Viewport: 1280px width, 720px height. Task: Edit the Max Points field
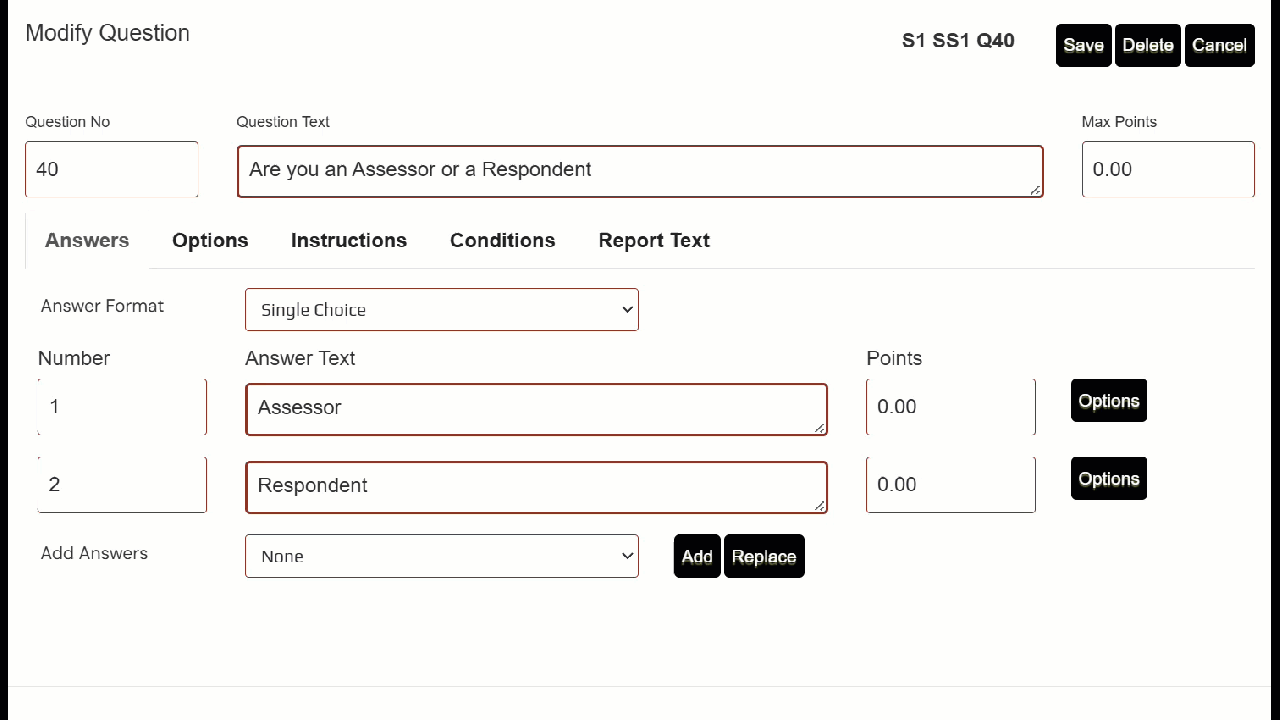click(1167, 169)
